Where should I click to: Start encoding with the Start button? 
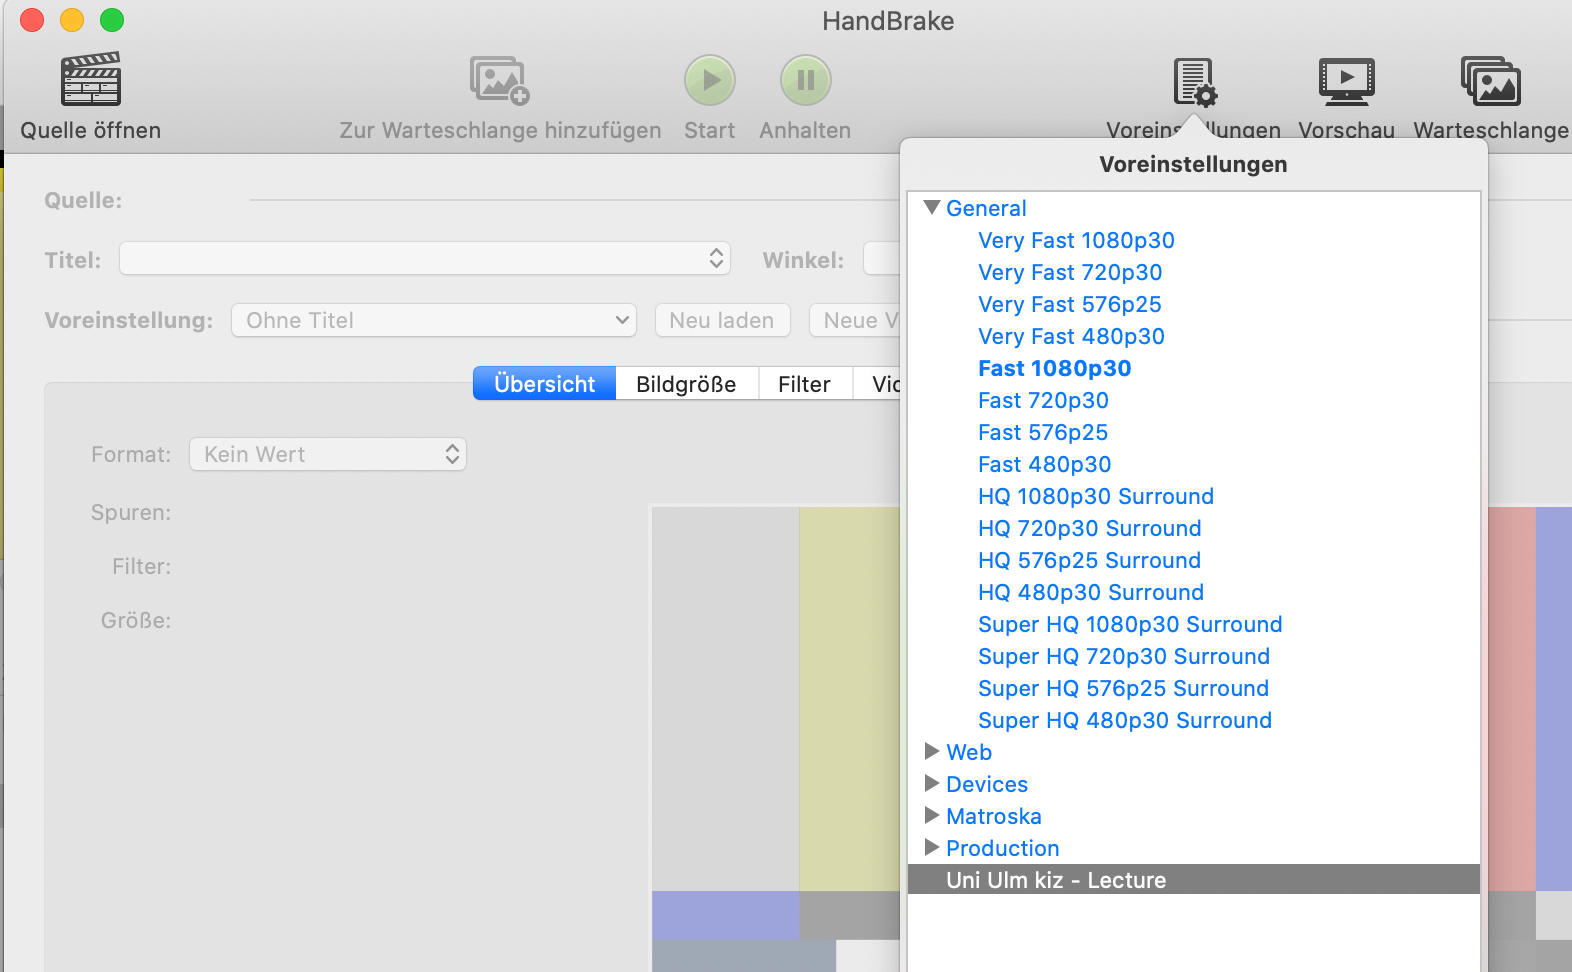coord(710,80)
